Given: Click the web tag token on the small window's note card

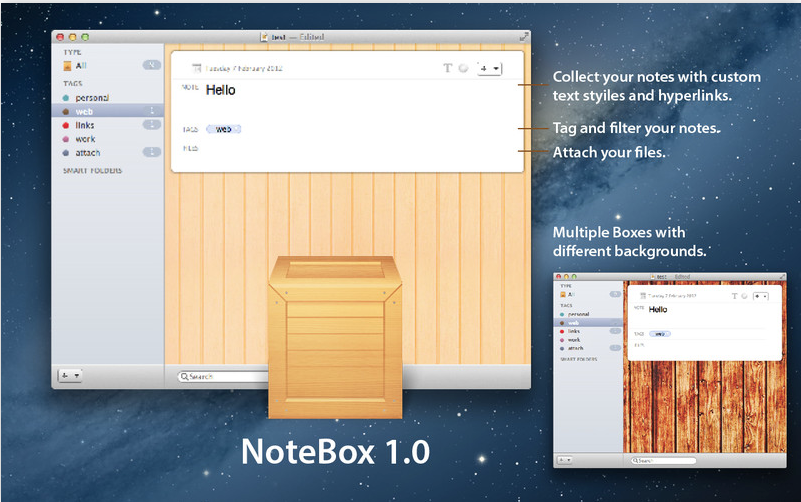Looking at the screenshot, I should (x=660, y=333).
